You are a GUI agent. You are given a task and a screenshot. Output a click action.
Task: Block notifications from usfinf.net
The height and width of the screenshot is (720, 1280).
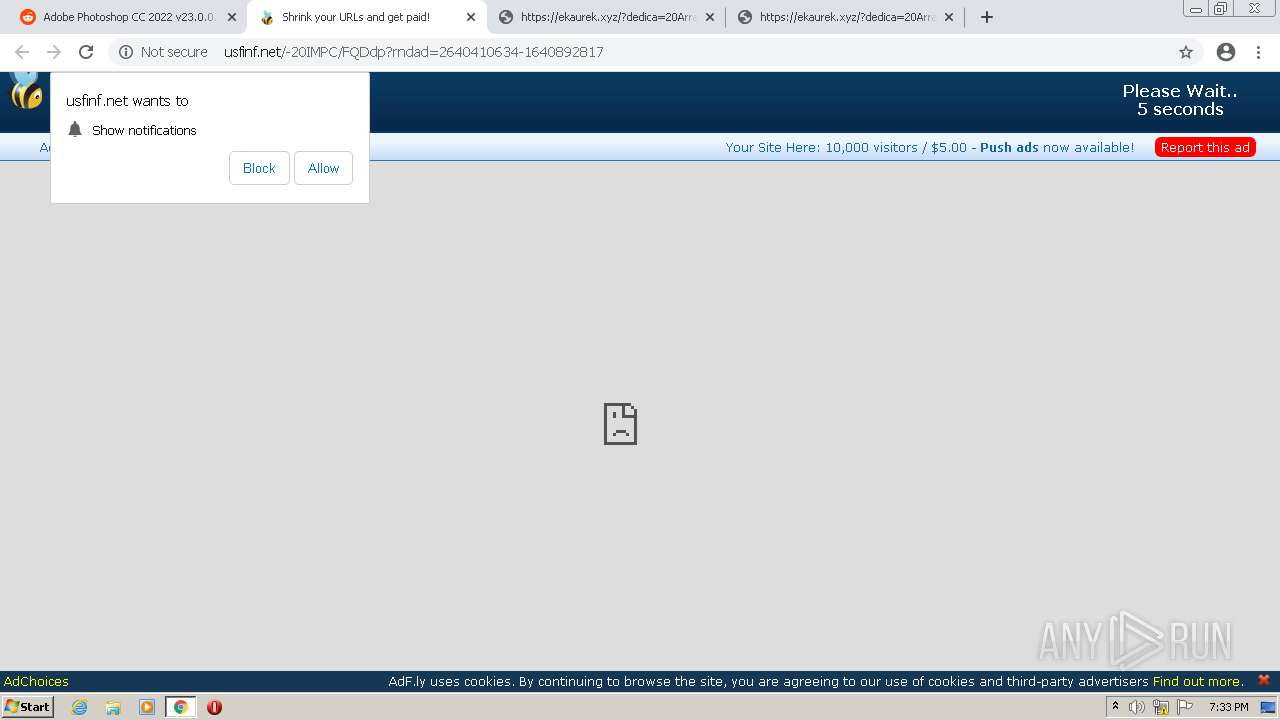pos(259,168)
